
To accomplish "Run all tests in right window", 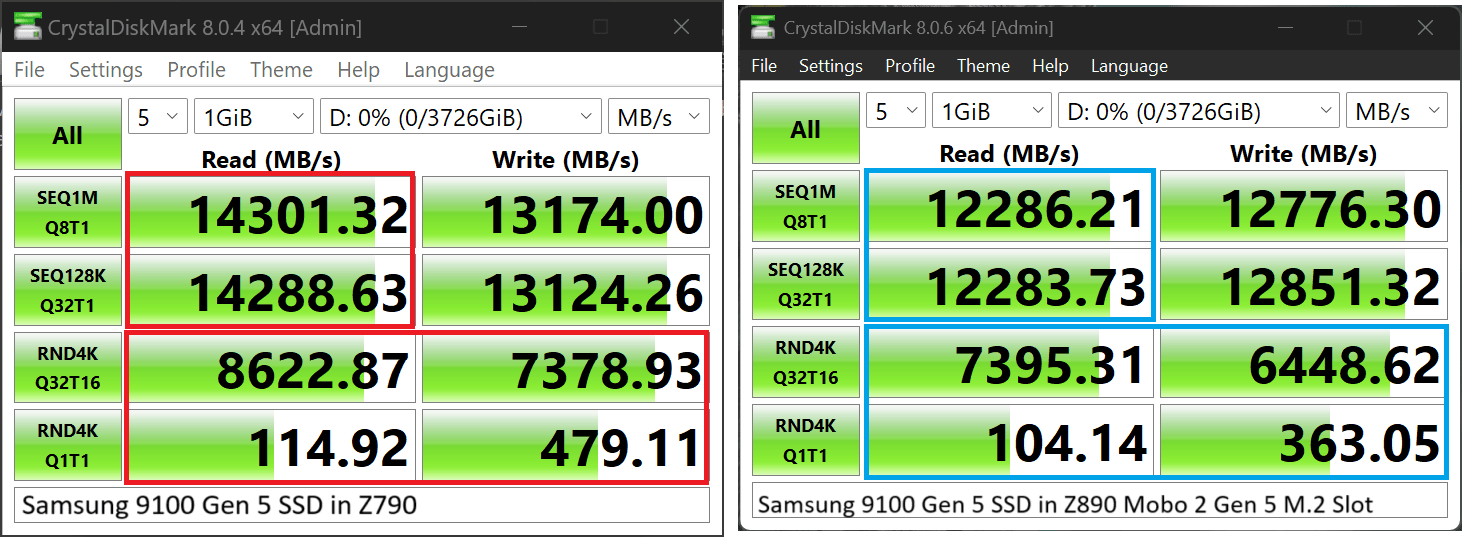I will click(806, 130).
